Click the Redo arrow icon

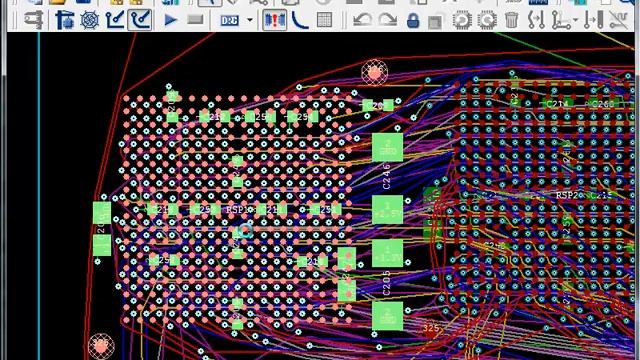[x=387, y=20]
